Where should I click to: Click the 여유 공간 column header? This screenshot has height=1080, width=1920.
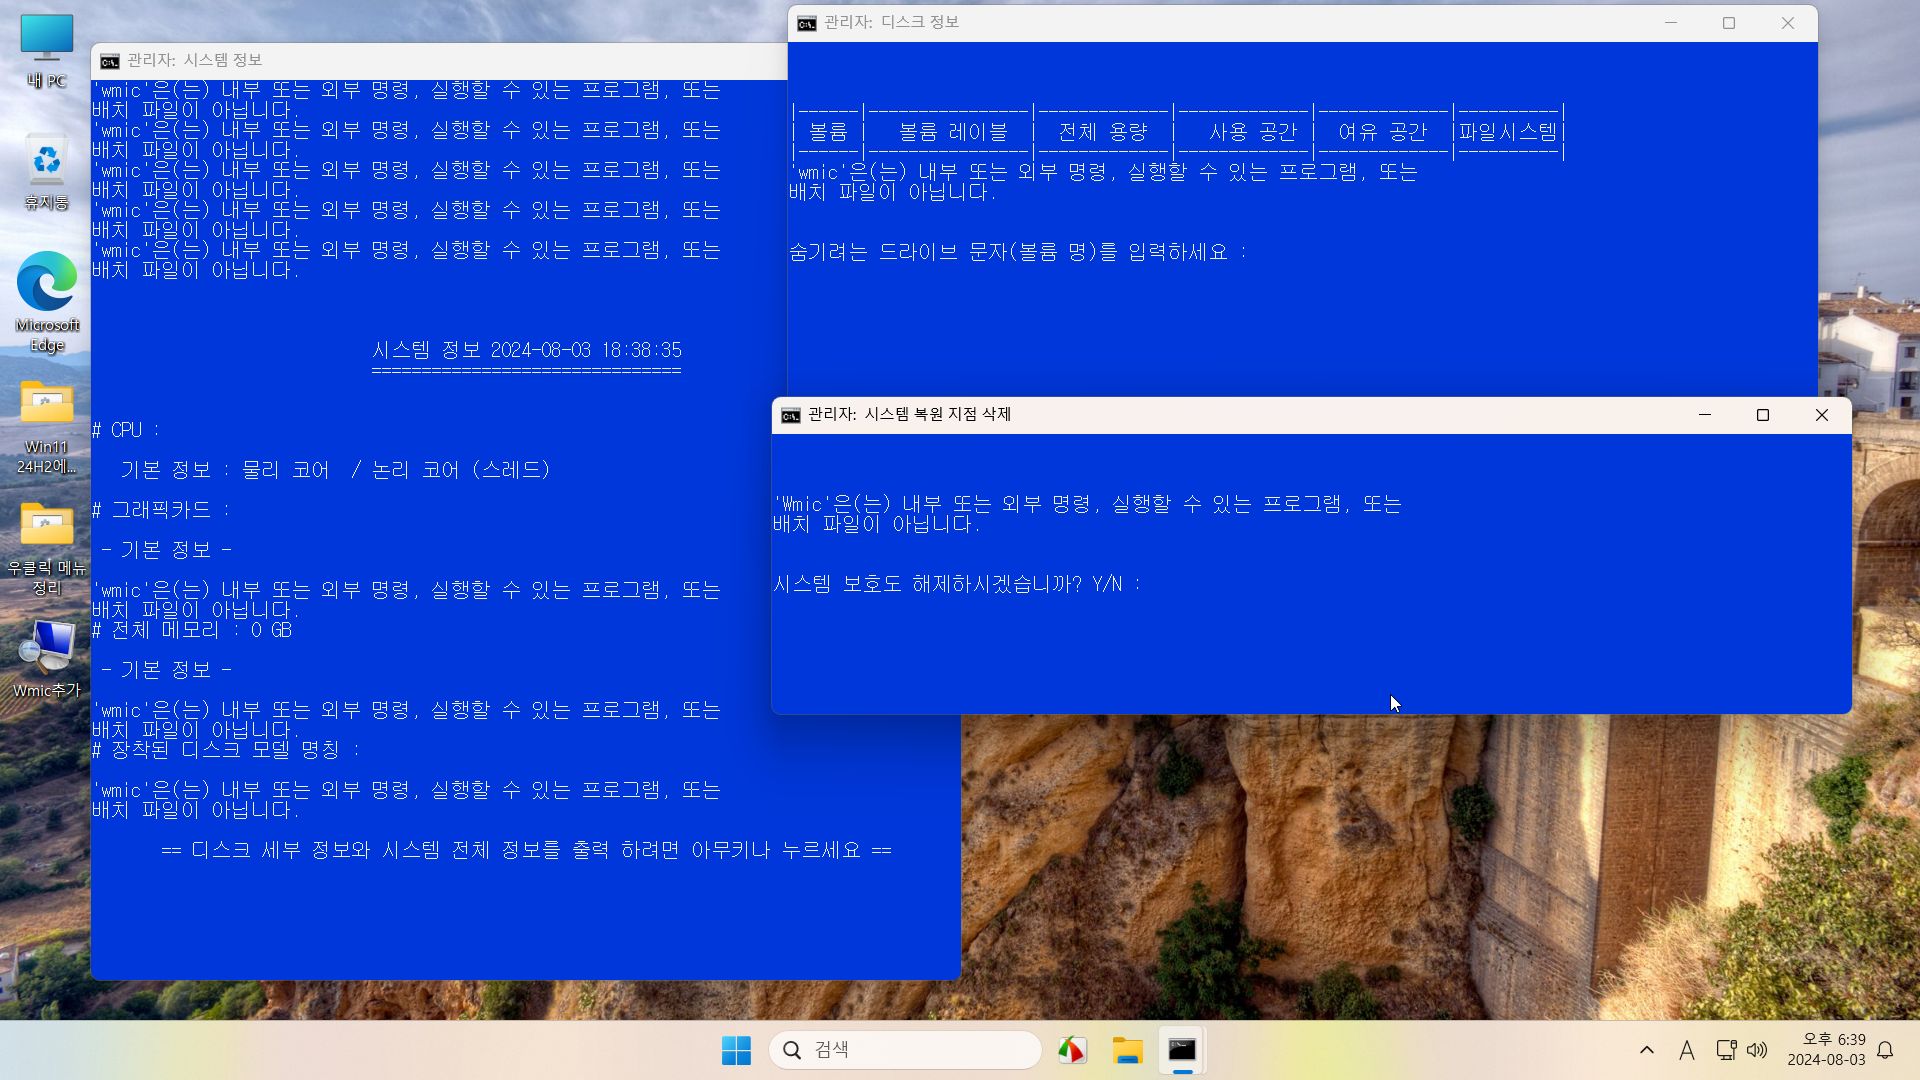(1383, 132)
